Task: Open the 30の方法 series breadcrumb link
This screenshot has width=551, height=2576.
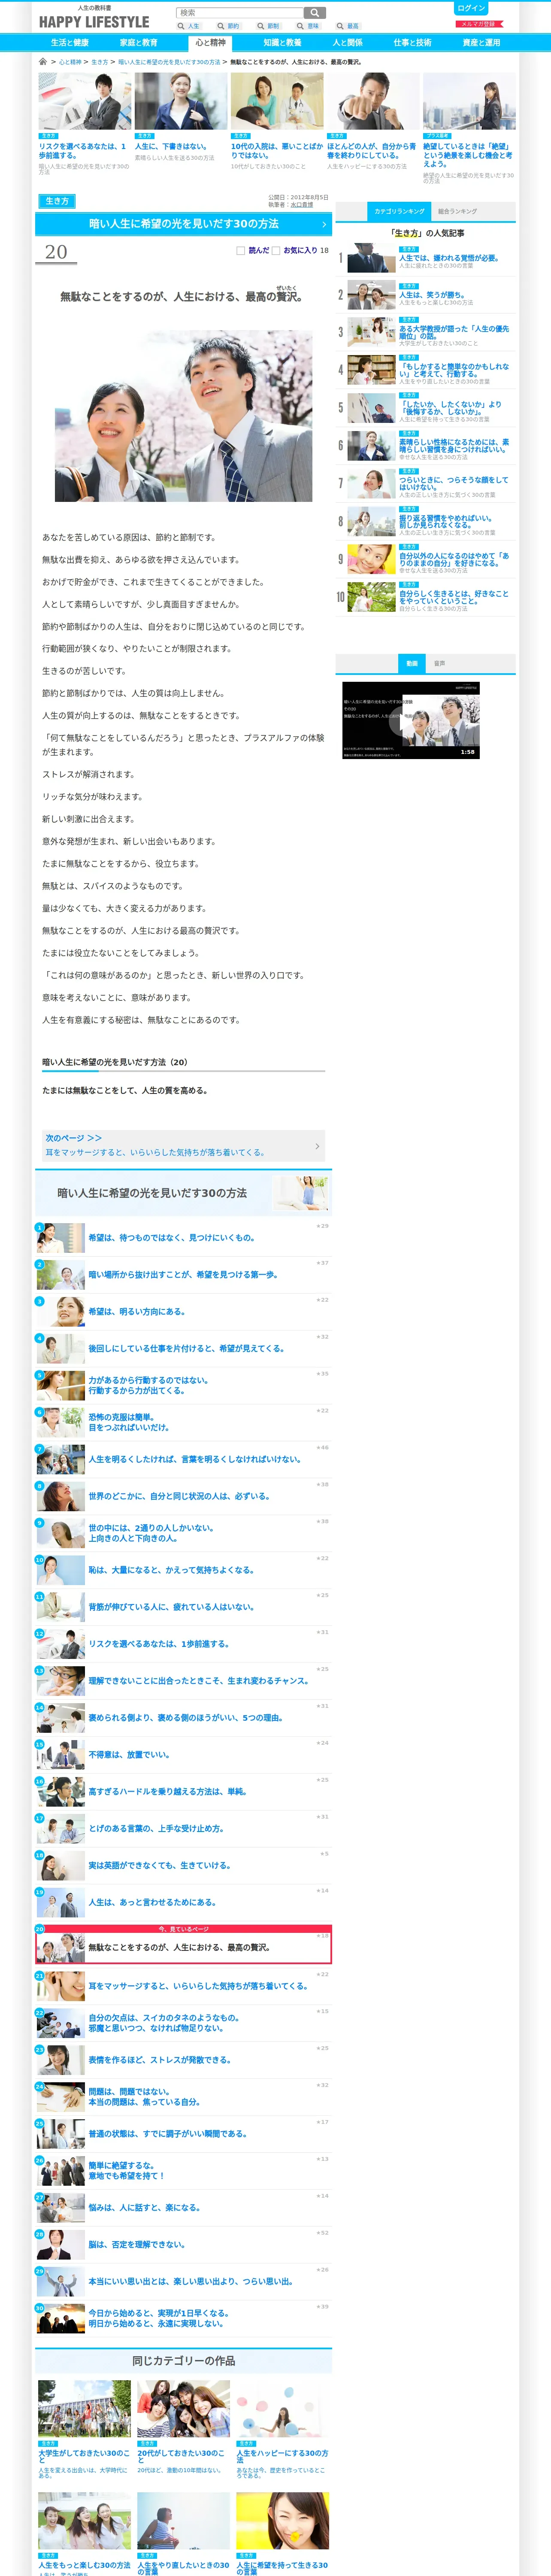Action: (169, 62)
